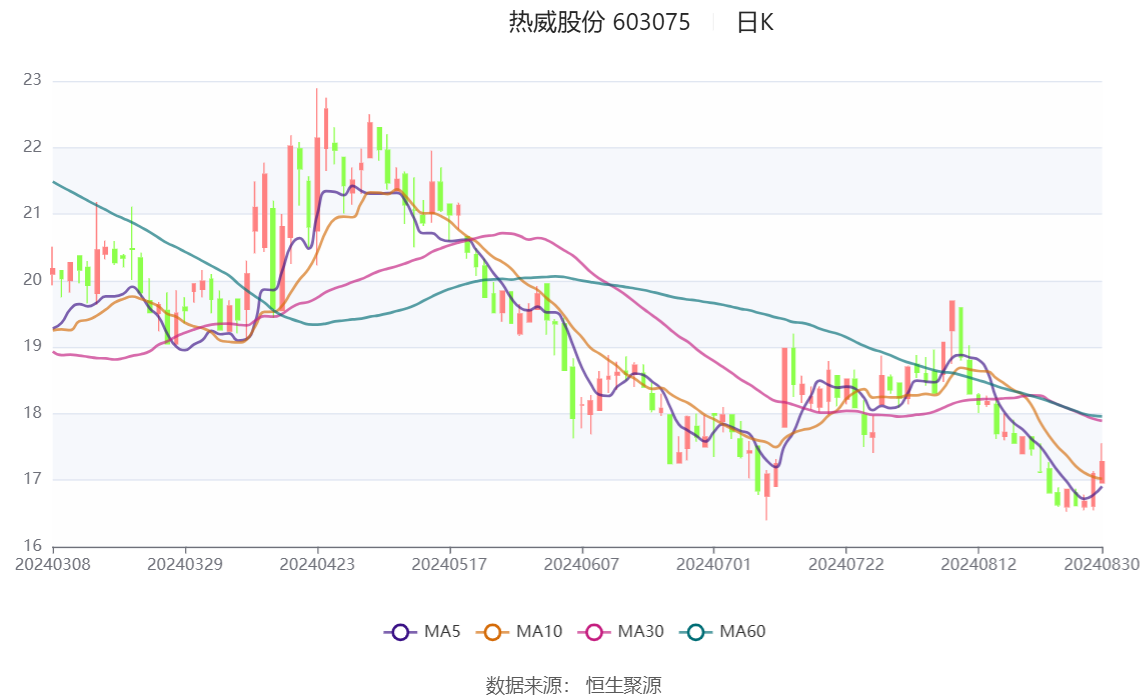Click x-axis date label 20240607

coord(582,564)
